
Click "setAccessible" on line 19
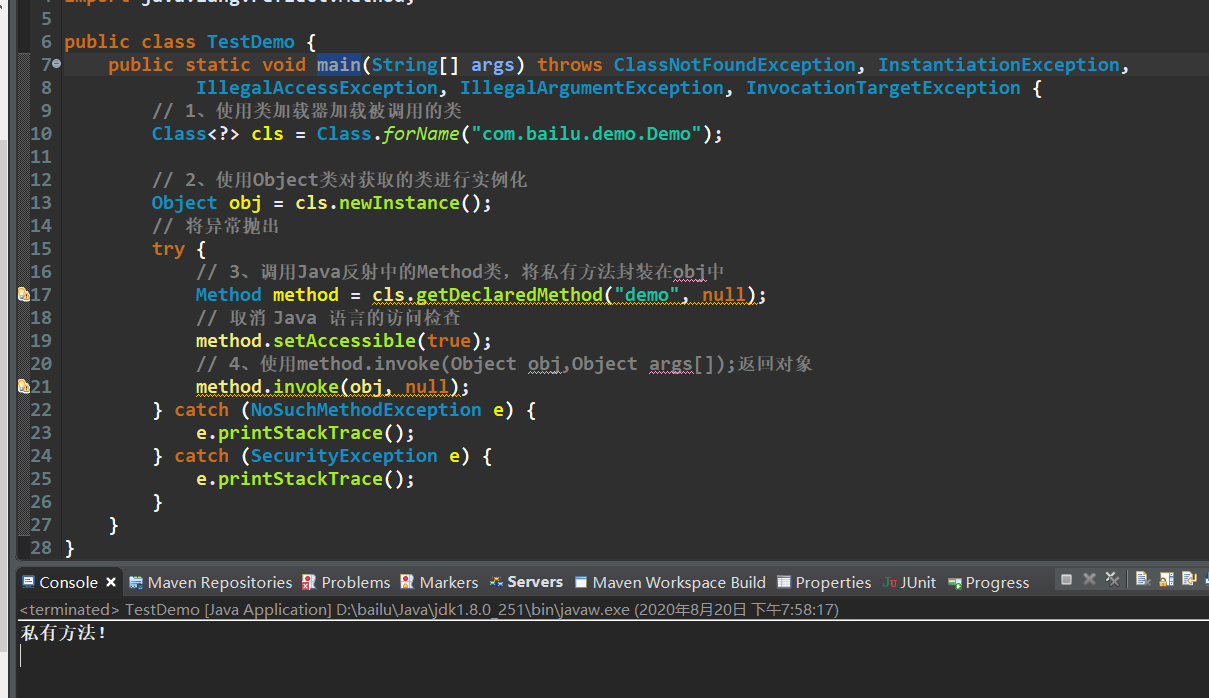click(x=345, y=341)
